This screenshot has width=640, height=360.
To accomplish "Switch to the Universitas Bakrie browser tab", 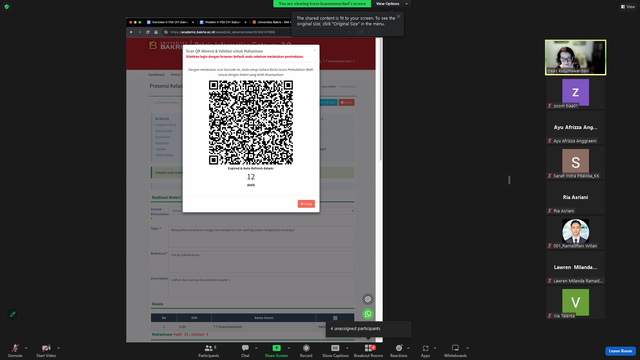I will tap(271, 22).
